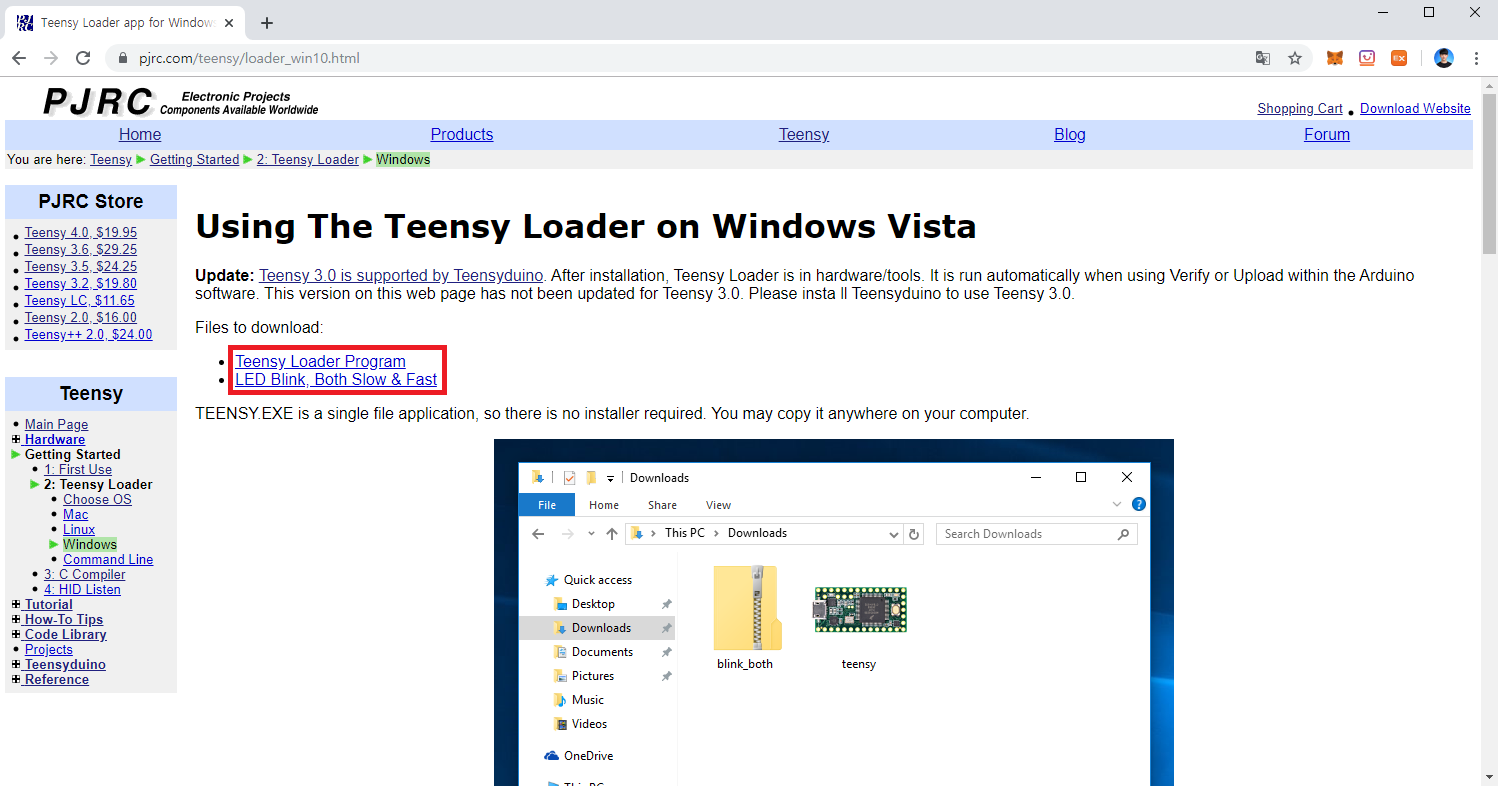Viewport: 1498px width, 786px height.
Task: Download LED Blink, Both Slow & Fast
Action: click(336, 379)
